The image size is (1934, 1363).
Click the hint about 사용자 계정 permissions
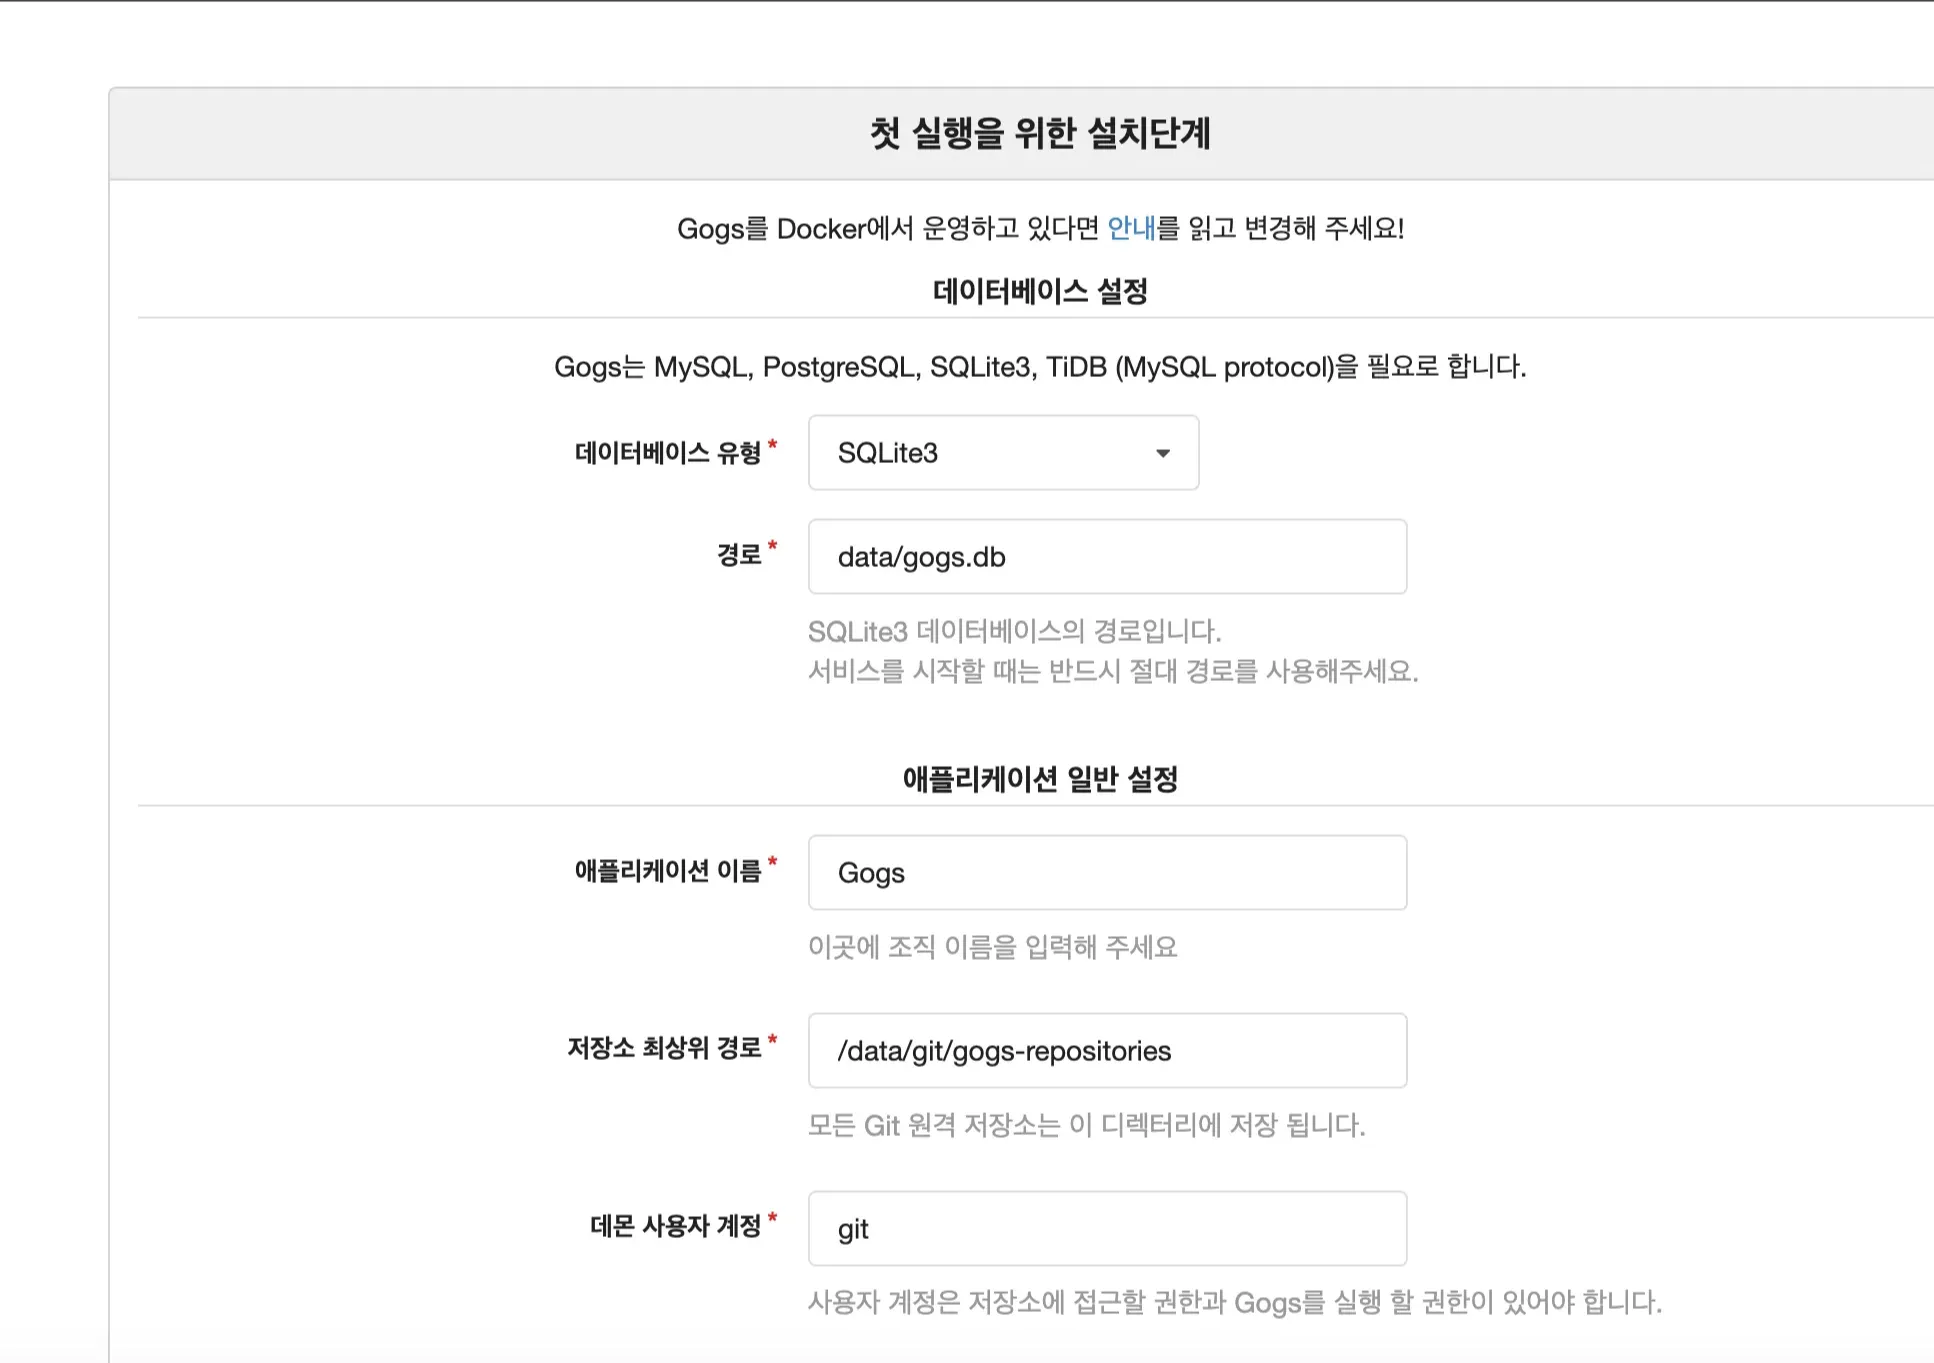[x=1235, y=1302]
